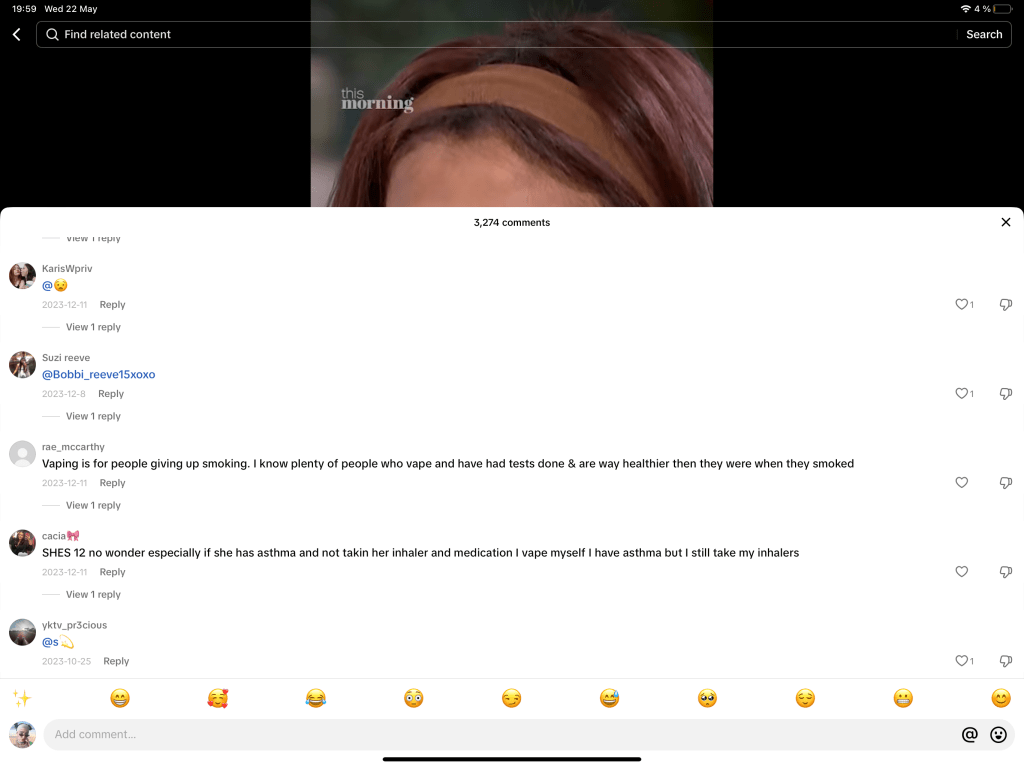
Task: Tap the back arrow at top left
Action: coord(16,35)
